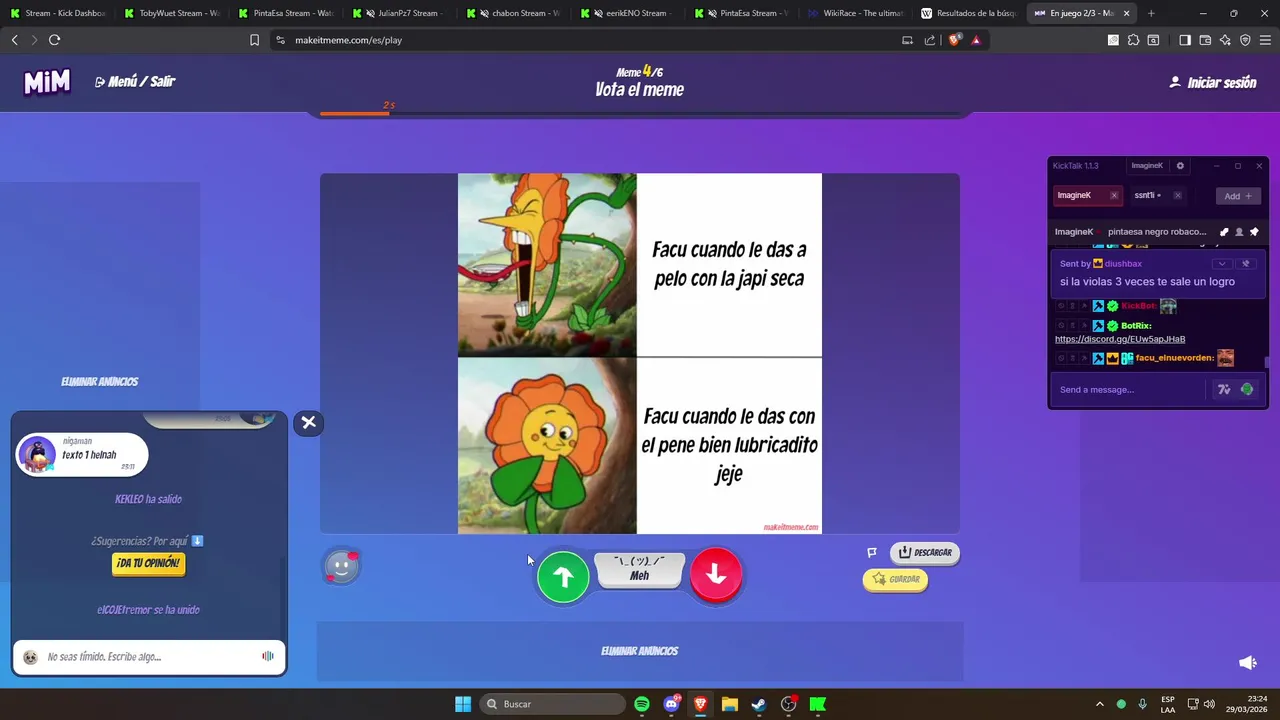Viewport: 1280px width, 720px height.
Task: Open 7TV emote picker in KickTalk
Action: tap(1224, 389)
